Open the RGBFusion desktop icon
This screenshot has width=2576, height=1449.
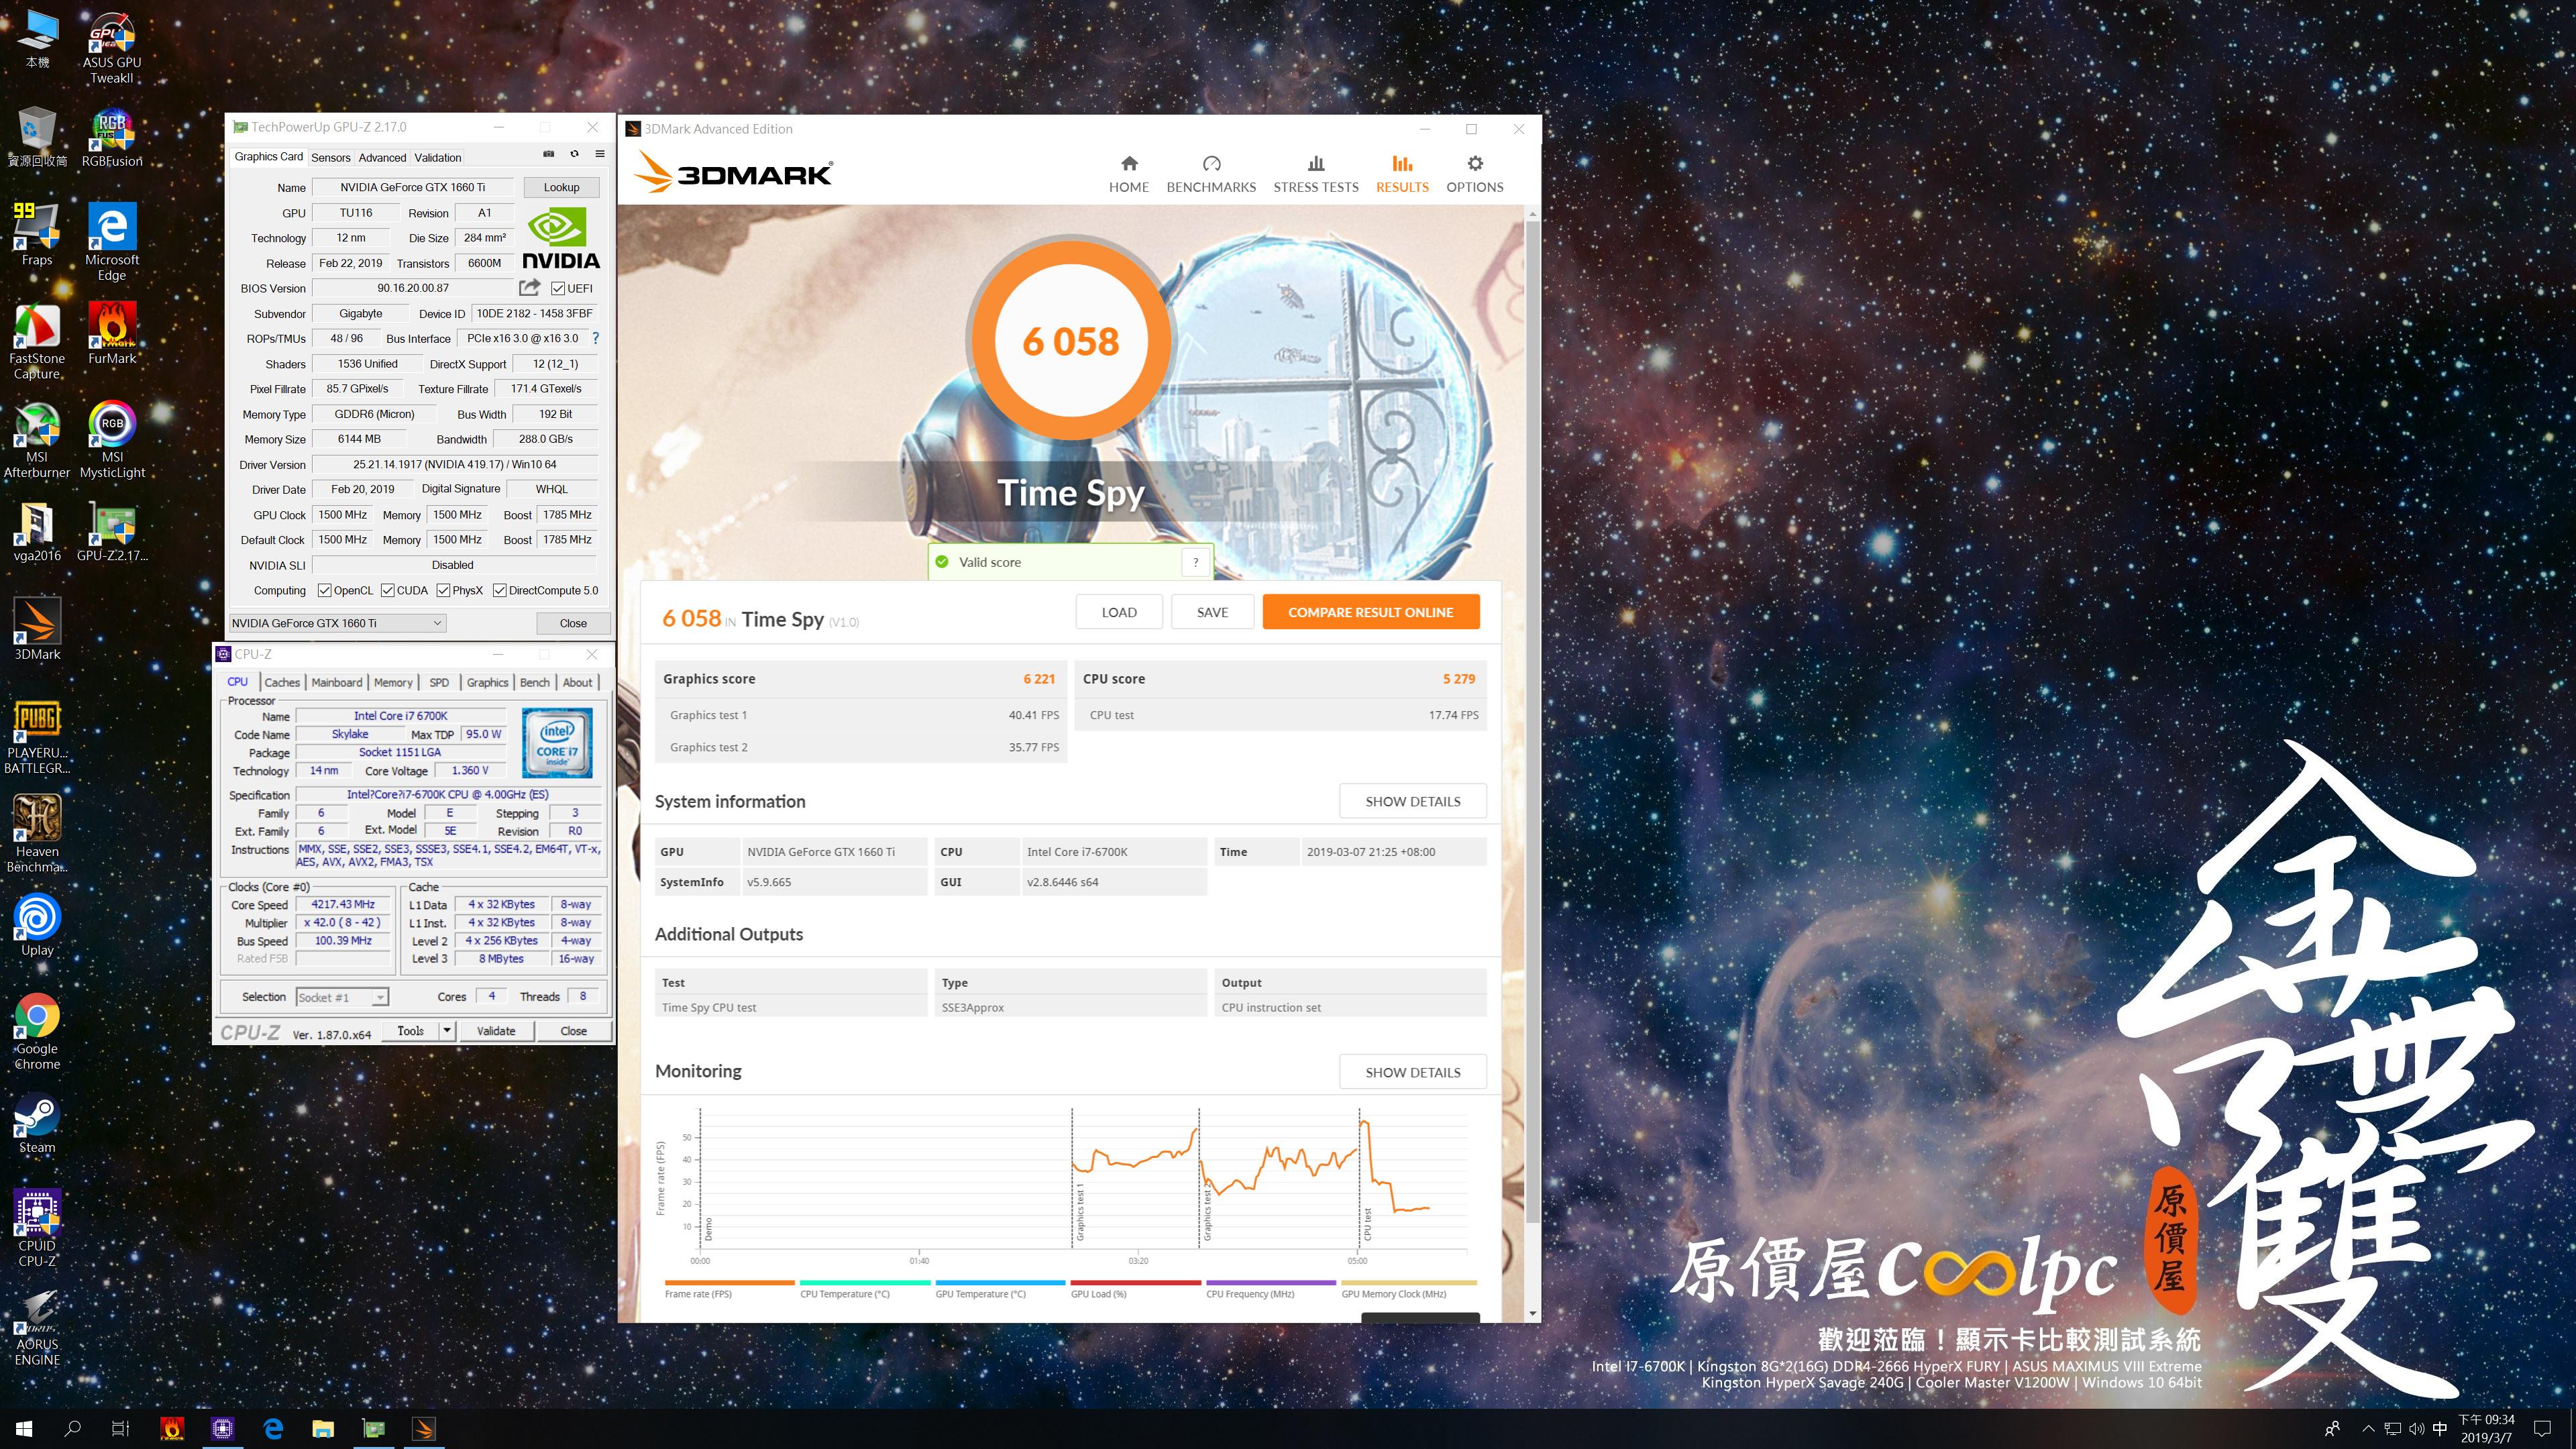112,138
